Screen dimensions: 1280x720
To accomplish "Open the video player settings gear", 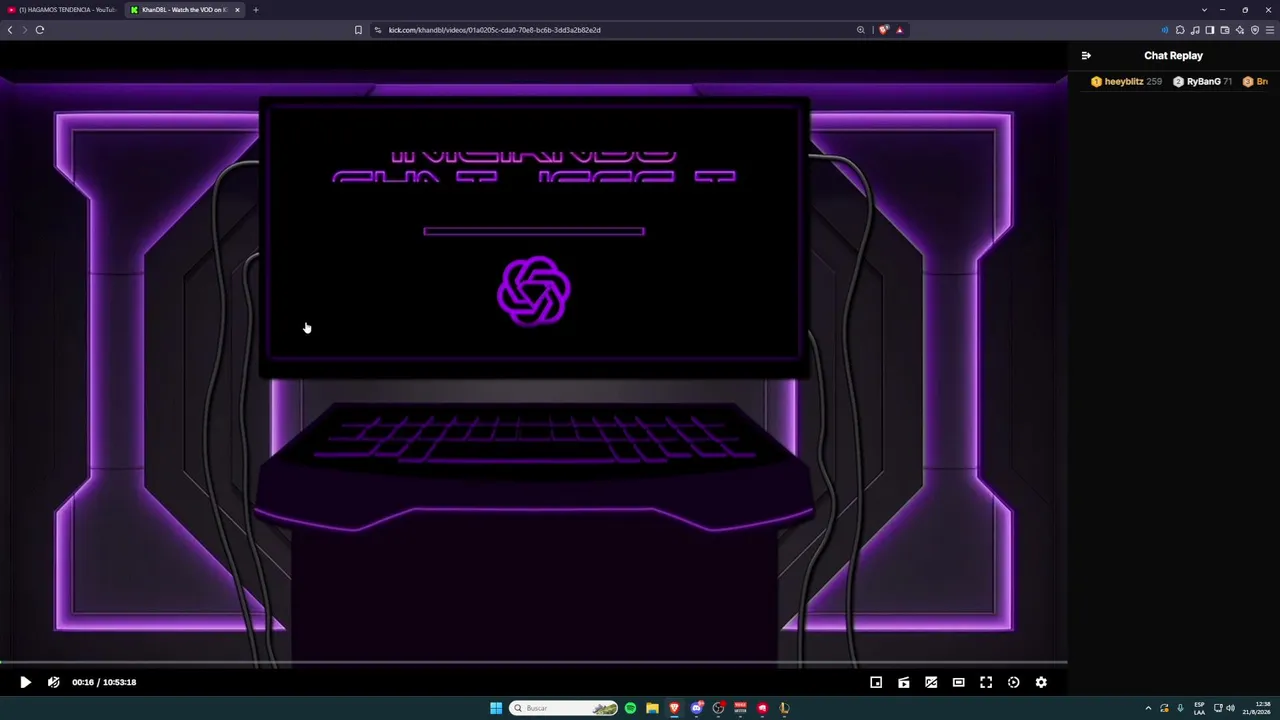I will 1041,682.
